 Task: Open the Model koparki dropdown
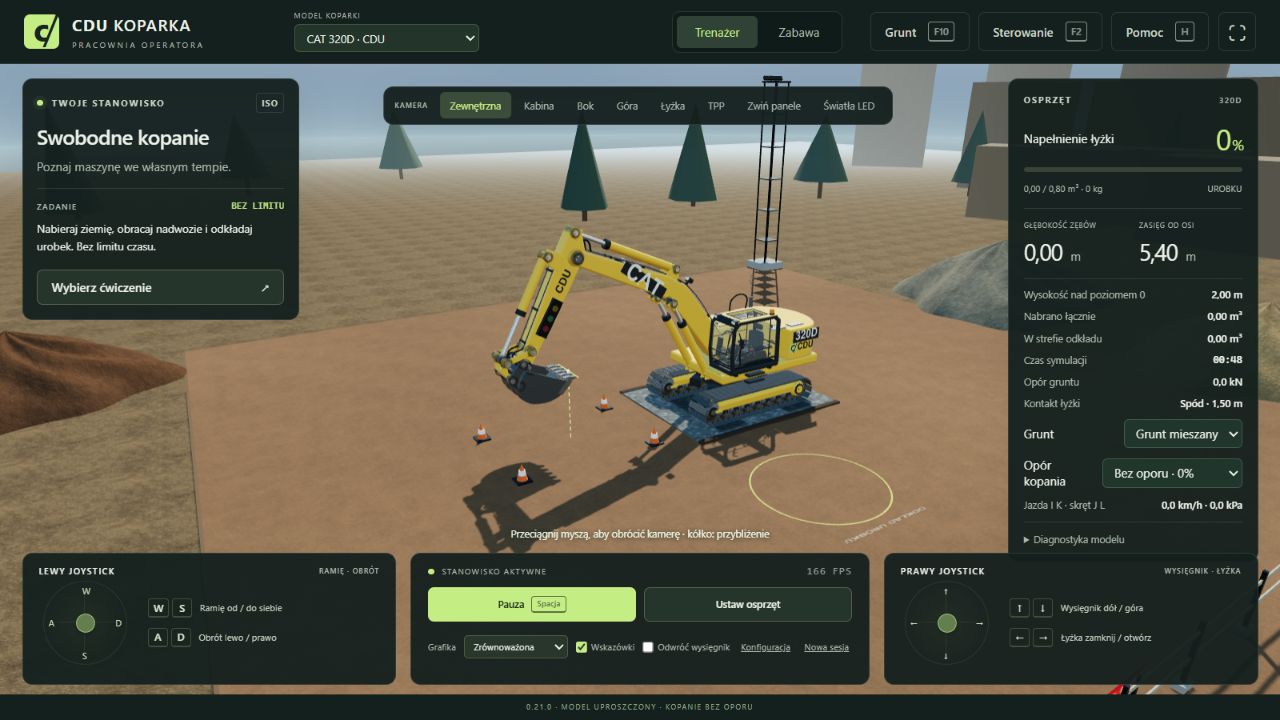pyautogui.click(x=386, y=39)
